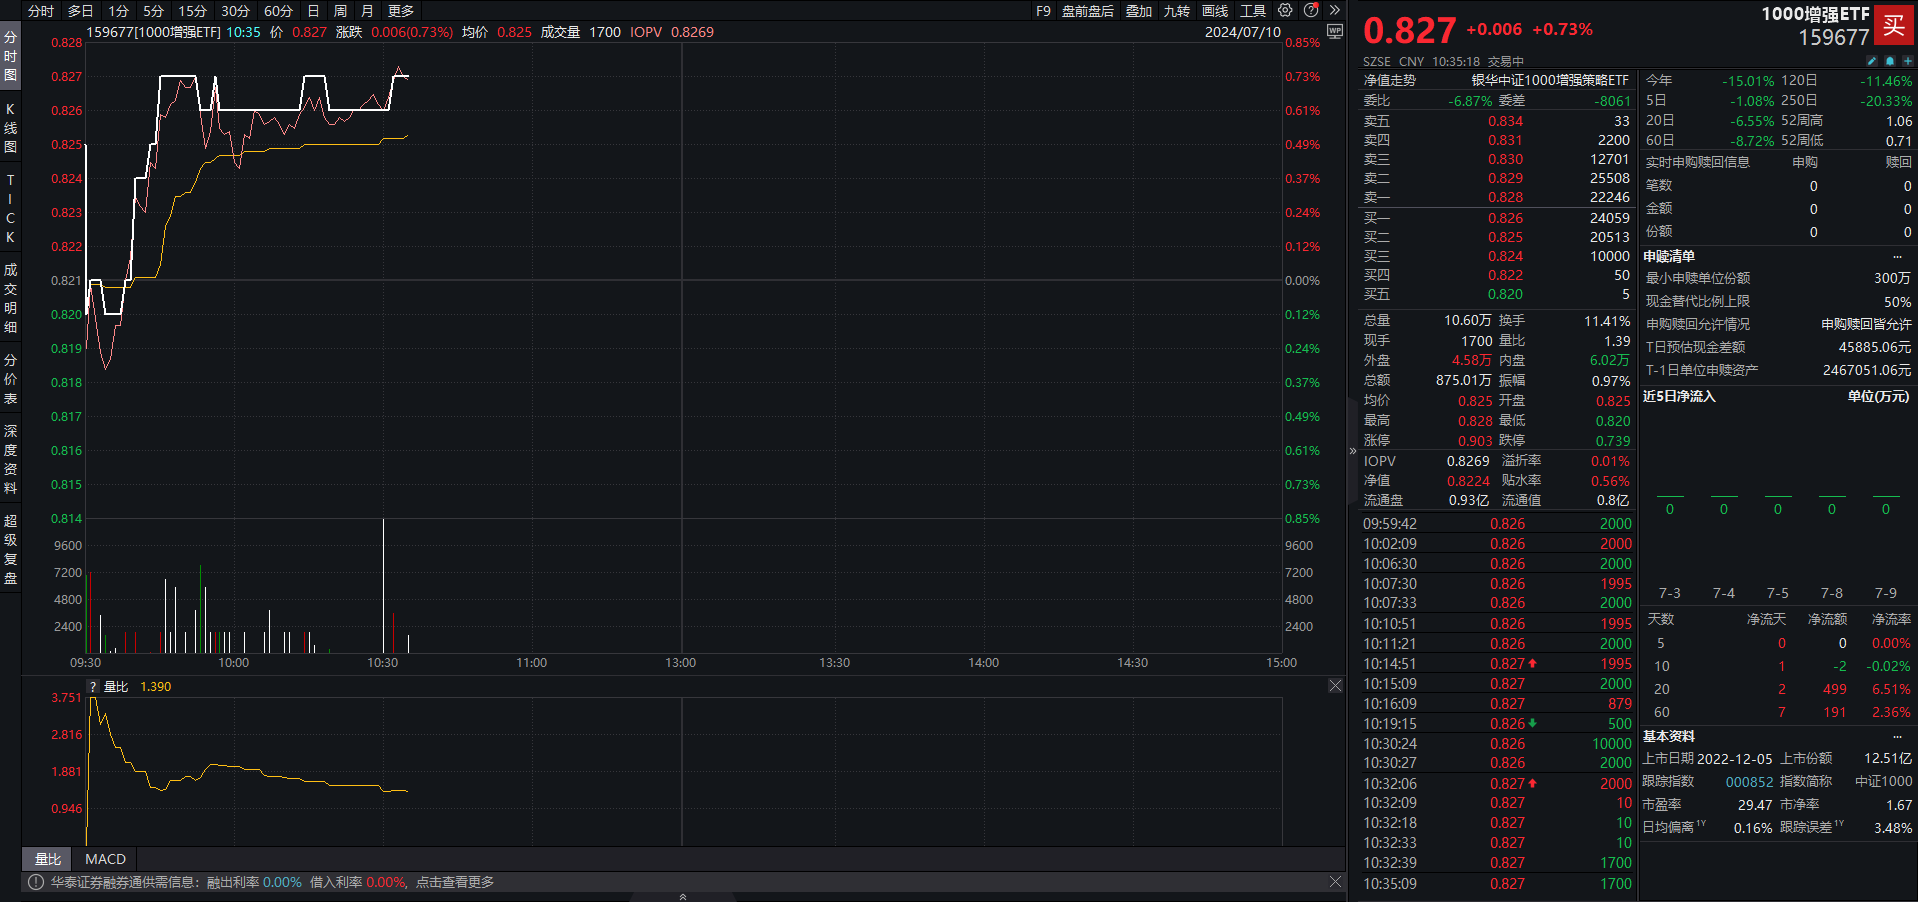Switch to the MACD indicator tab
This screenshot has width=1918, height=902.
click(x=105, y=859)
